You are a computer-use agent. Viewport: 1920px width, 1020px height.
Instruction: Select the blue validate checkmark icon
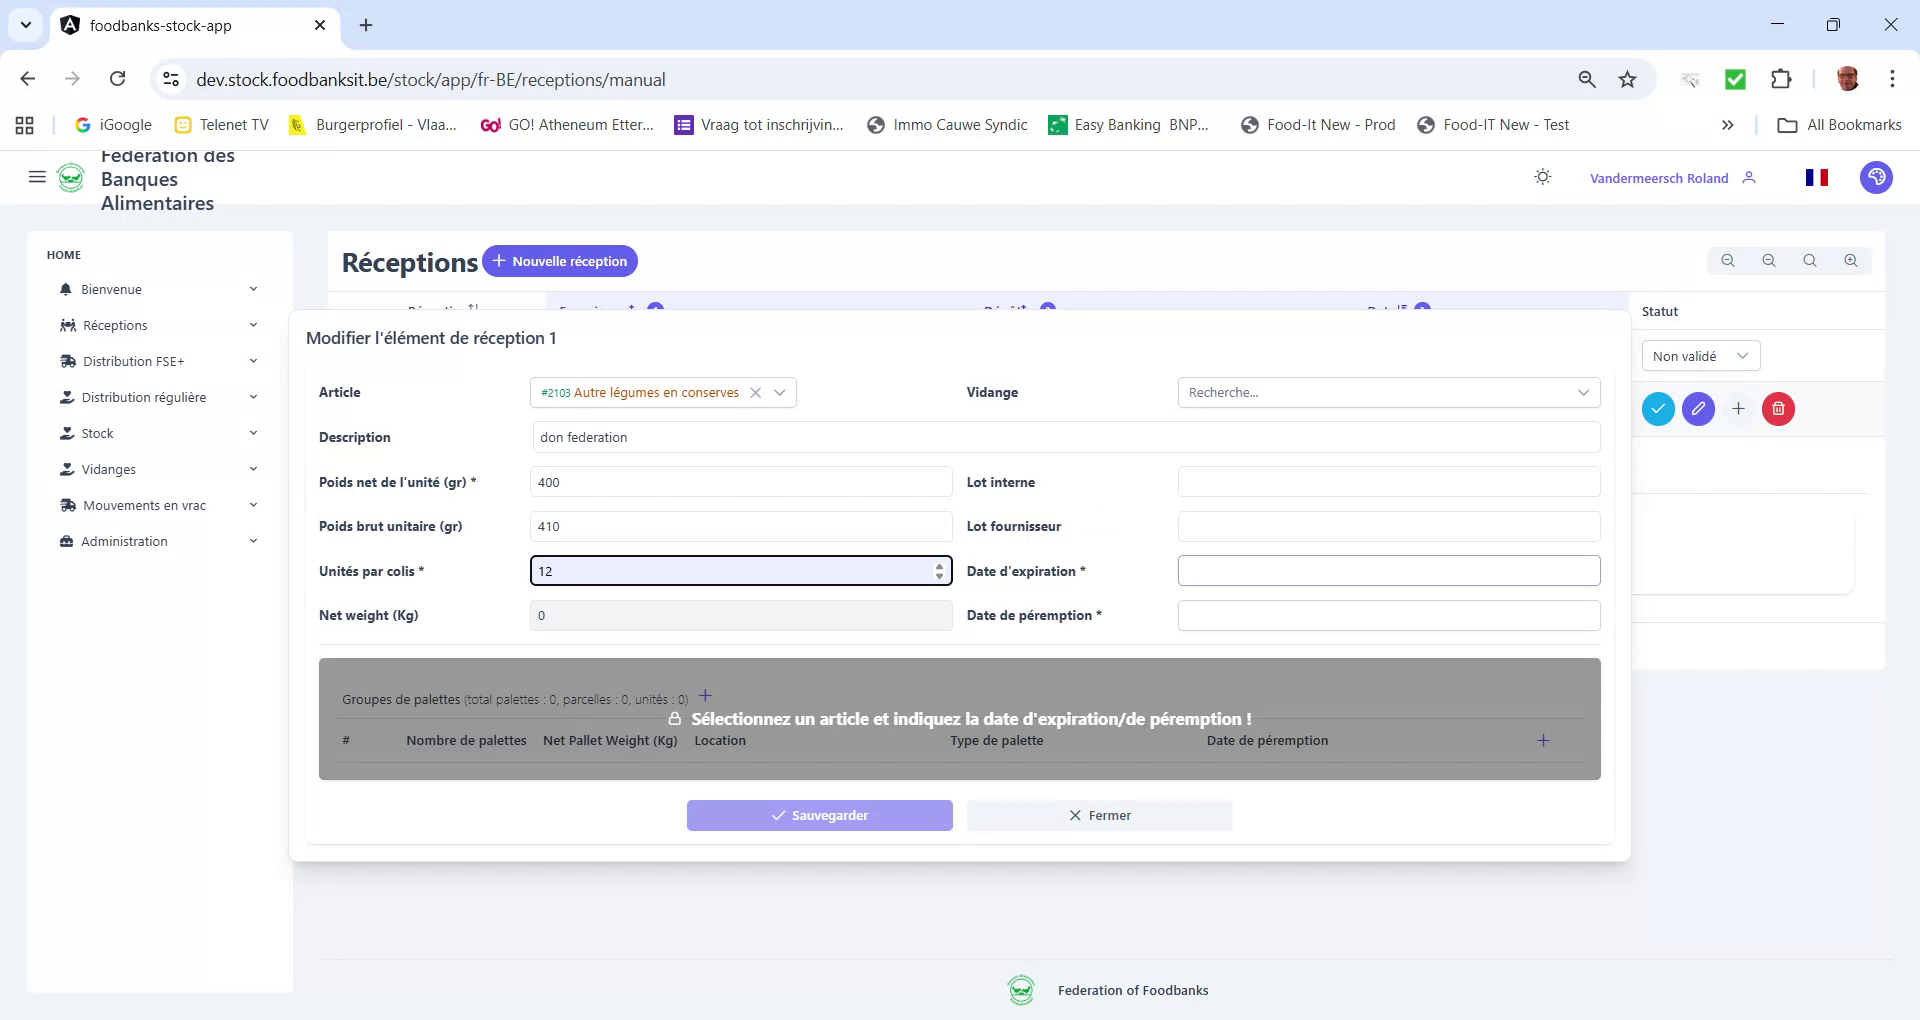[x=1659, y=409]
